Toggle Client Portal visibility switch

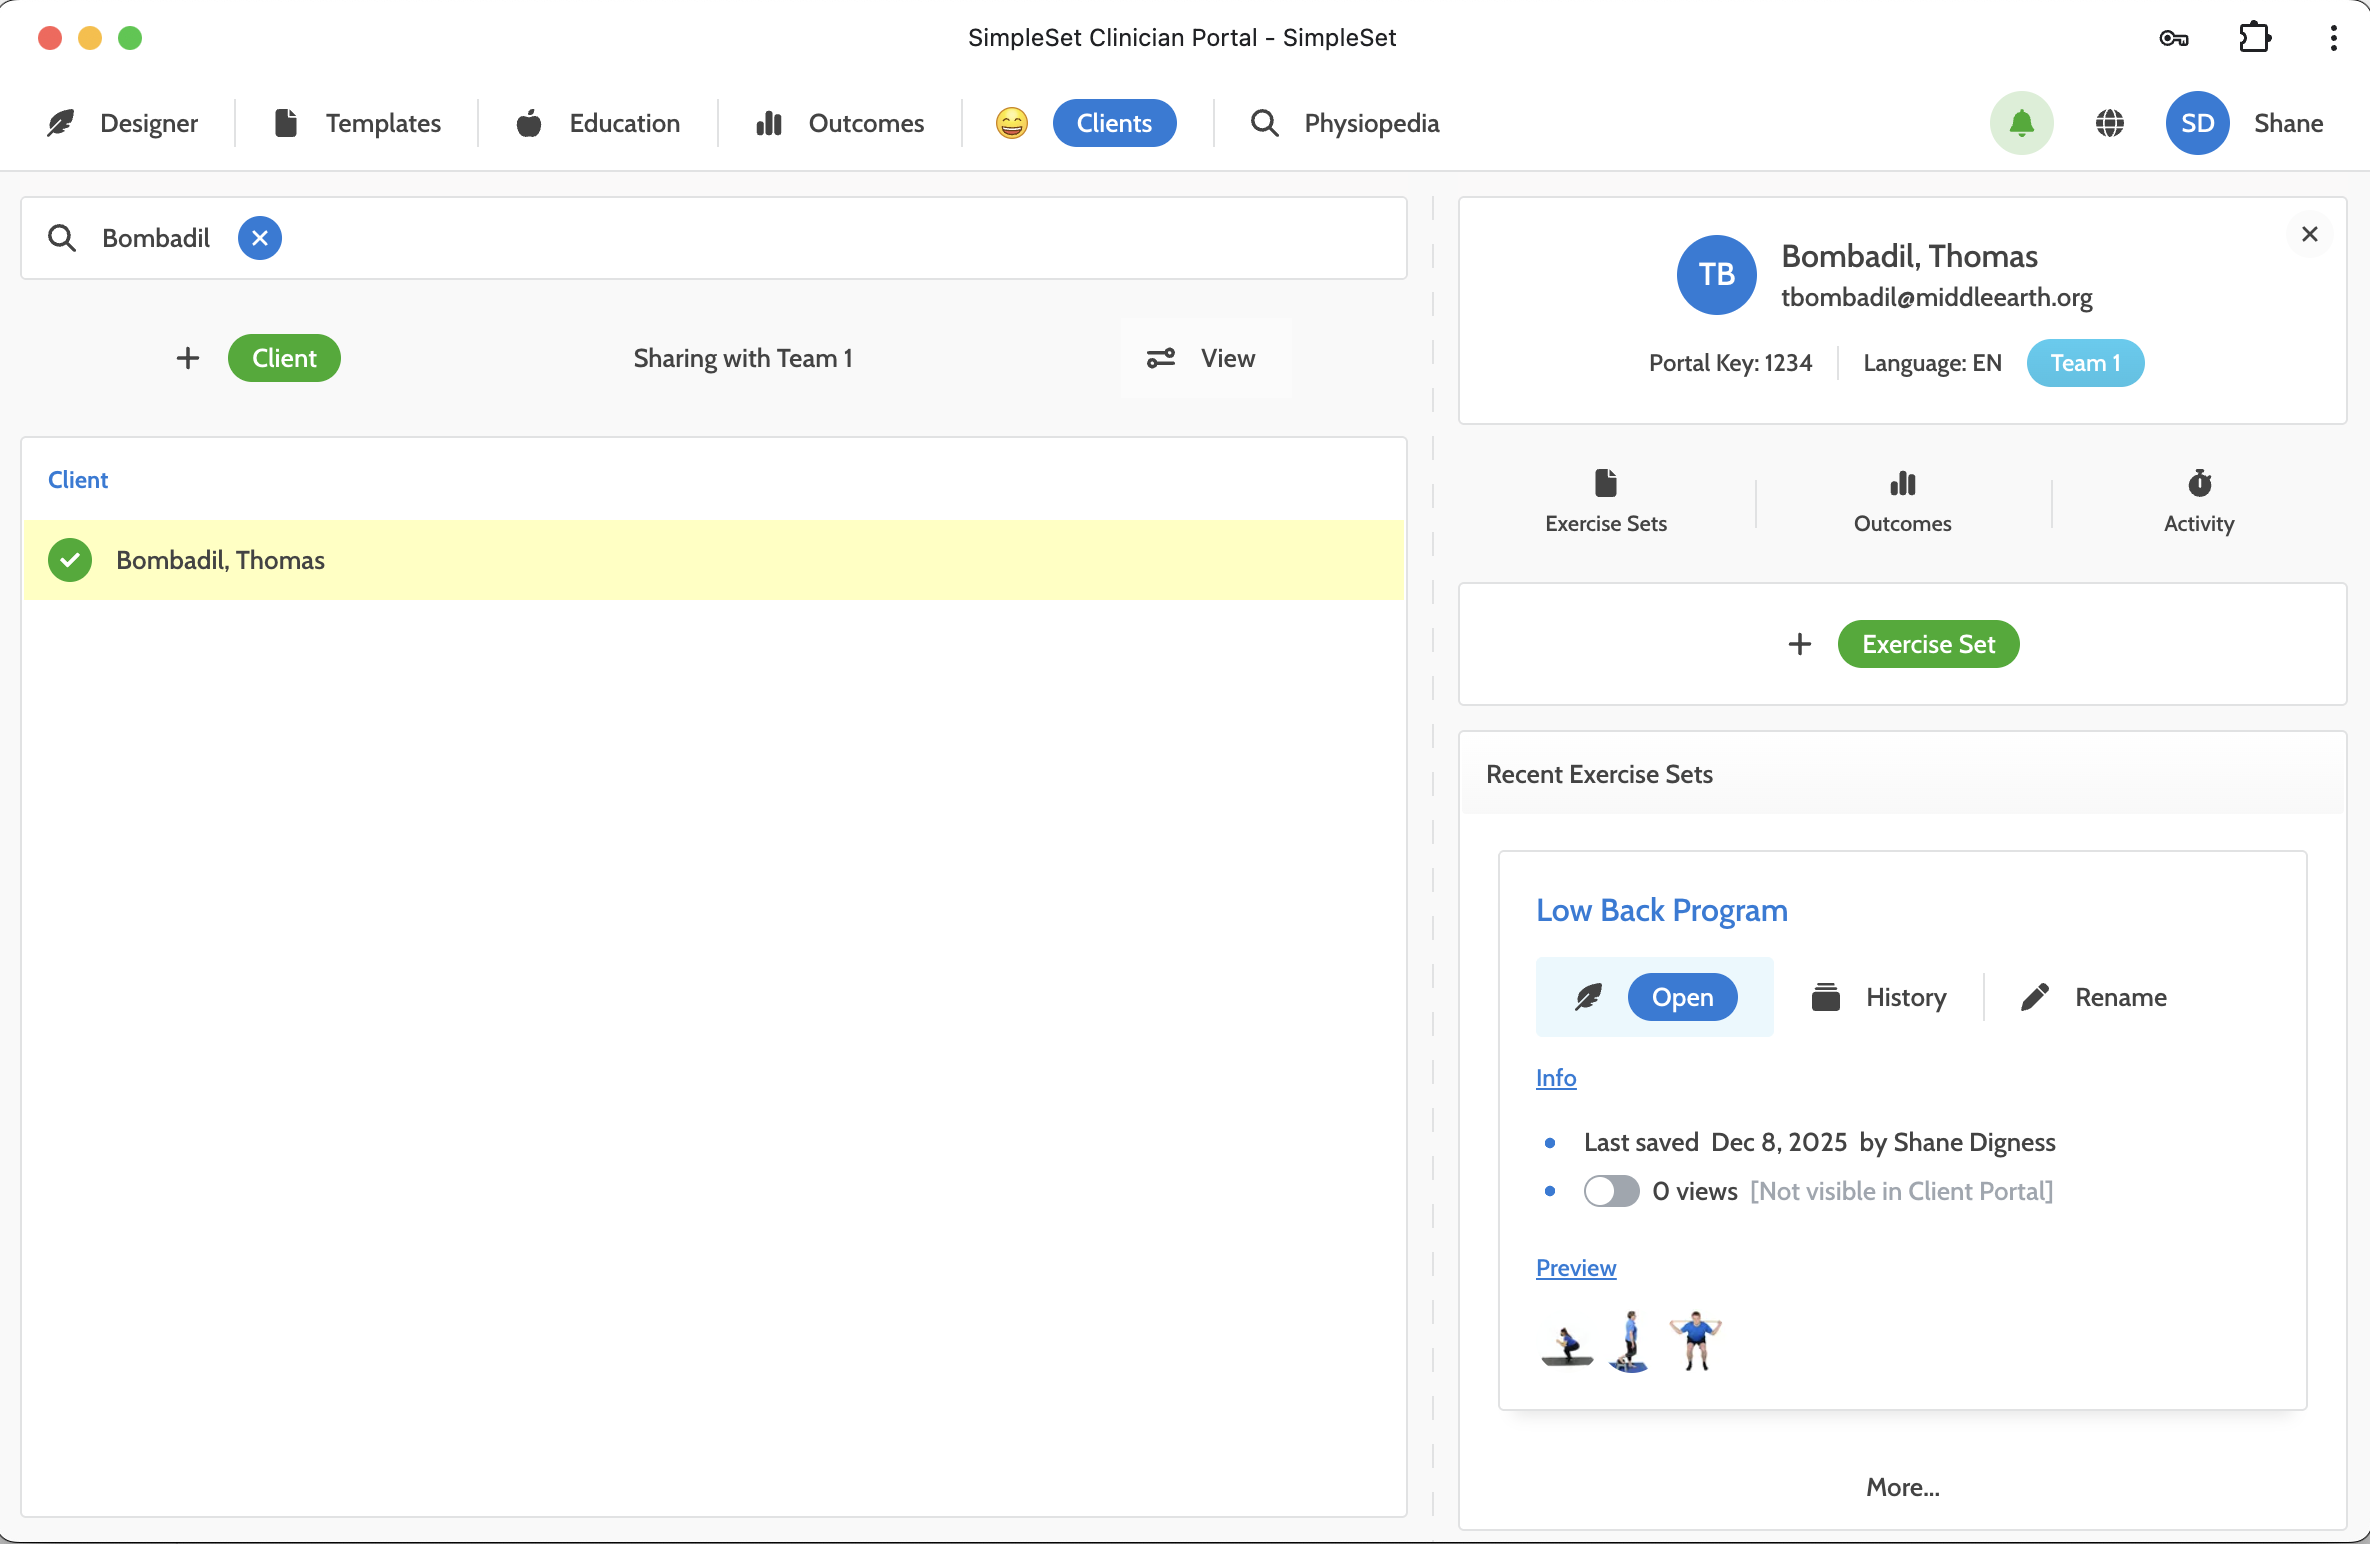[x=1611, y=1191]
